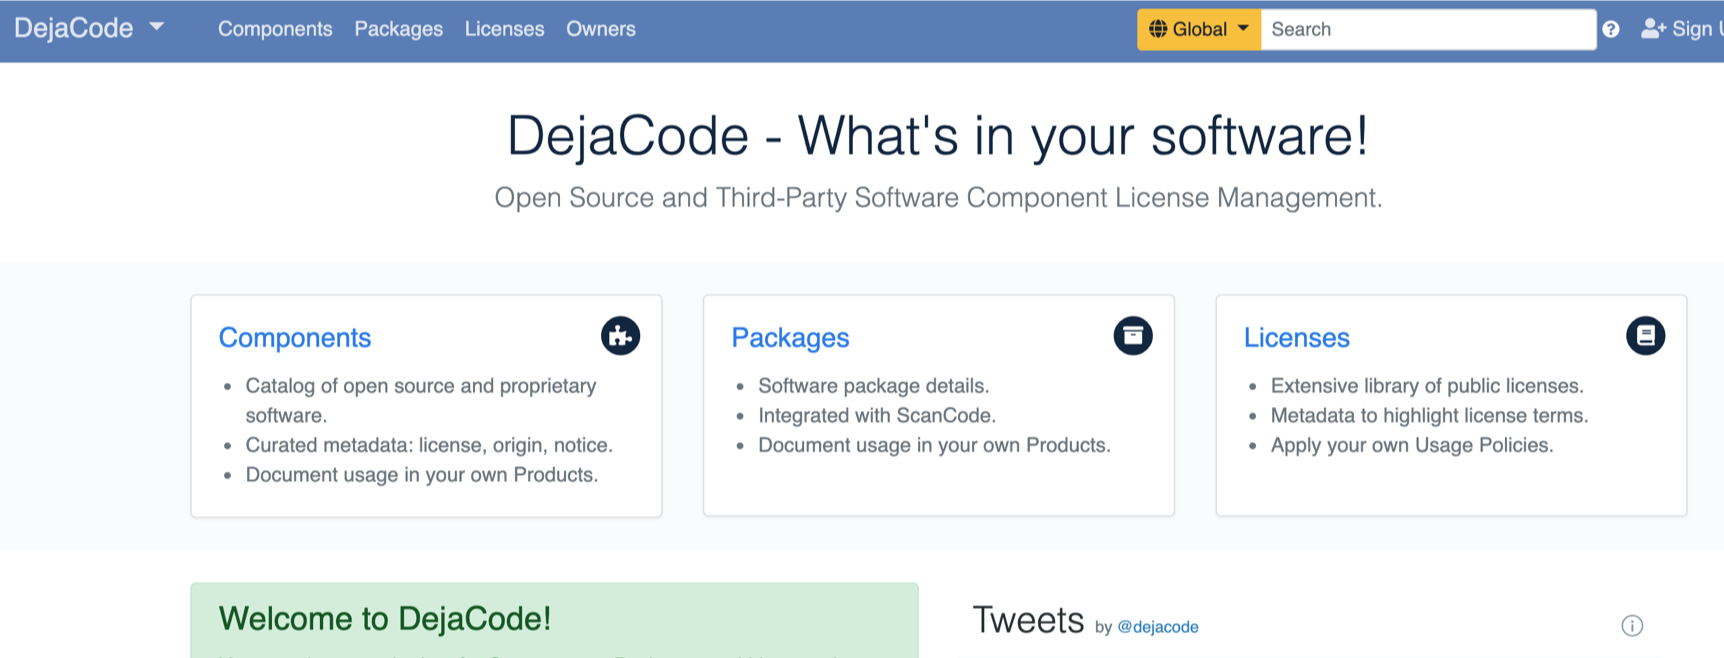
Task: Open Components in the top navigation
Action: (x=275, y=29)
